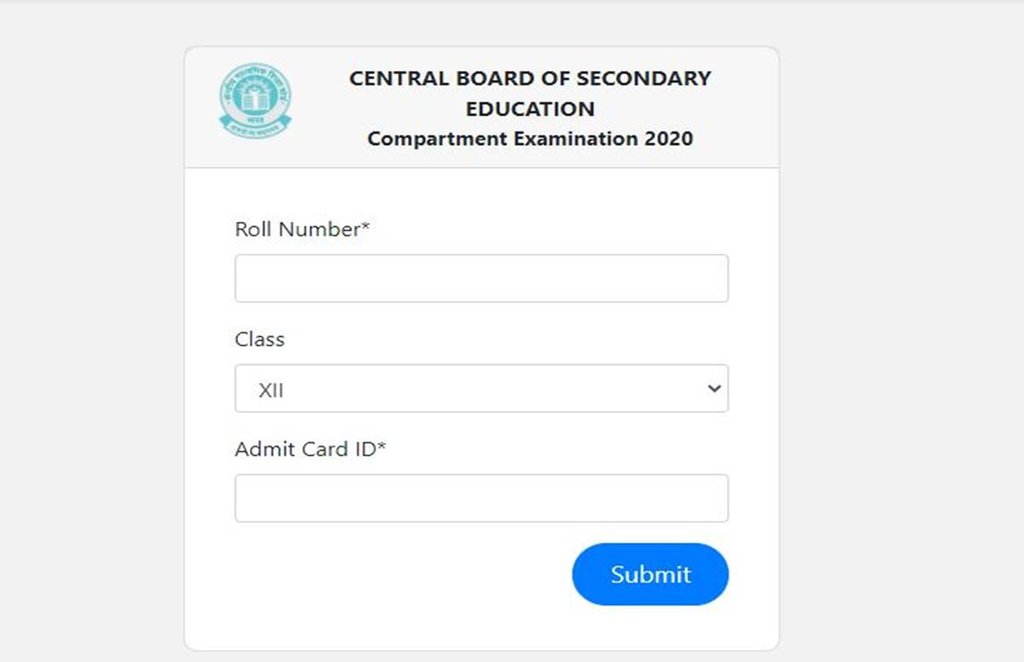Viewport: 1024px width, 662px height.
Task: Select the XII value in Class box
Action: 271,390
